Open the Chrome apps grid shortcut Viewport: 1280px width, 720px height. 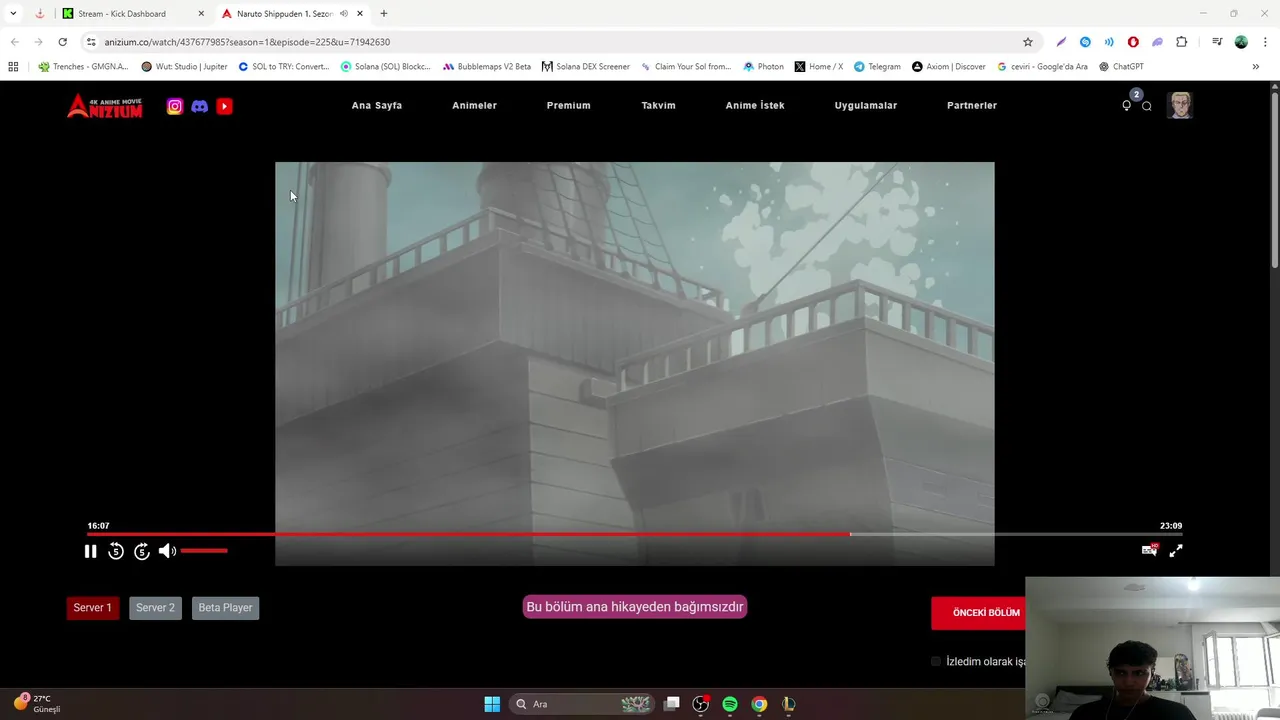pos(13,67)
